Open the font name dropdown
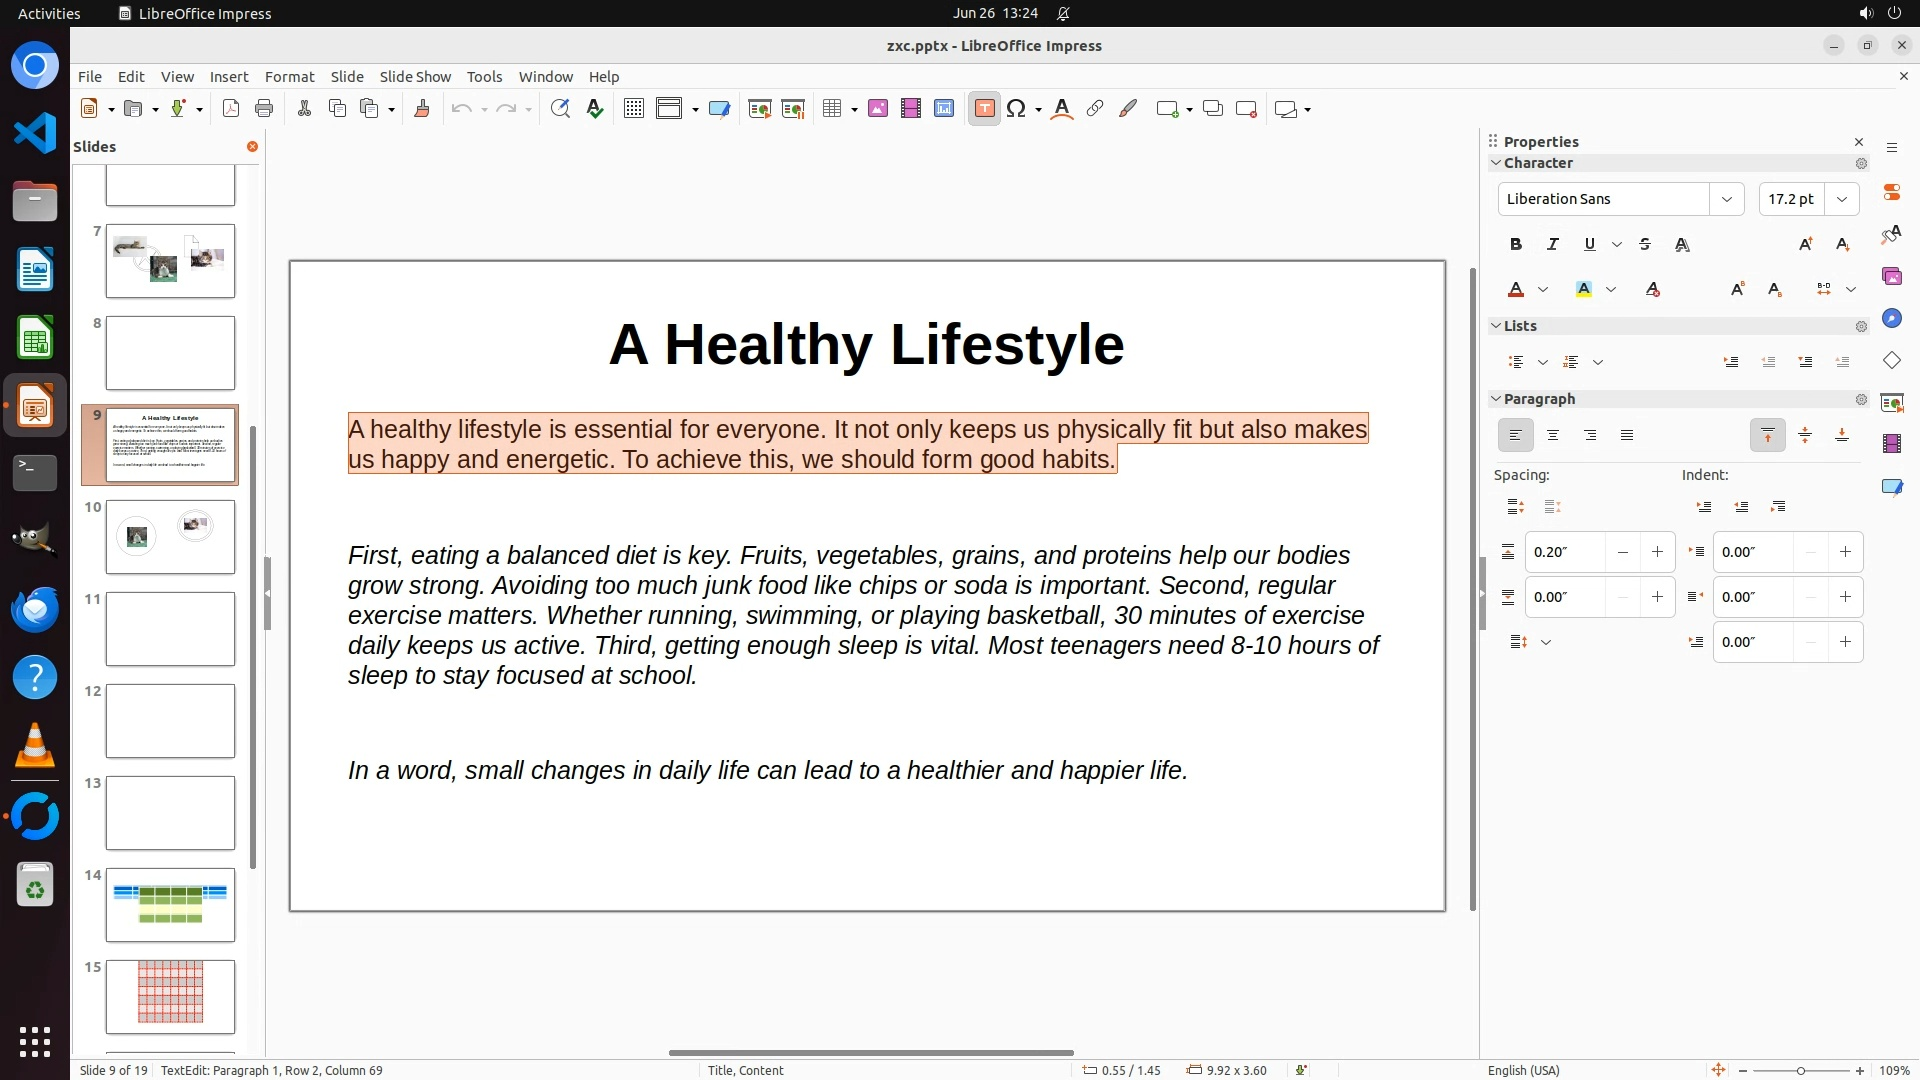The image size is (1920, 1080). (1726, 199)
